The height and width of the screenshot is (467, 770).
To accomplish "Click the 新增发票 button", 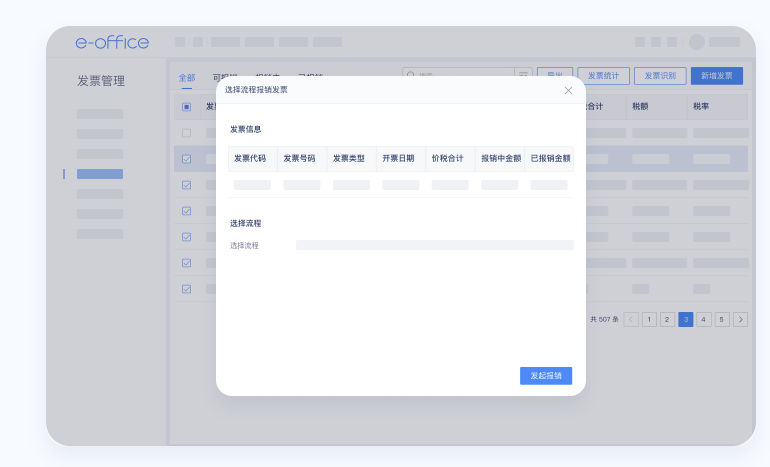I will pos(716,76).
